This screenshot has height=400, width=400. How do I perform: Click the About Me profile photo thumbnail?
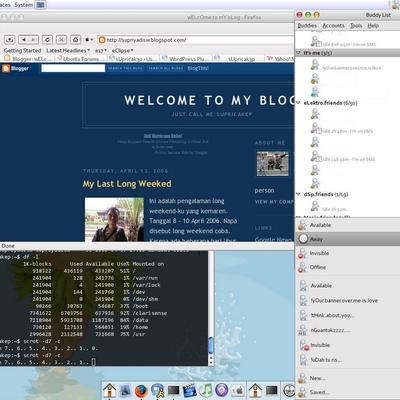pos(272,164)
